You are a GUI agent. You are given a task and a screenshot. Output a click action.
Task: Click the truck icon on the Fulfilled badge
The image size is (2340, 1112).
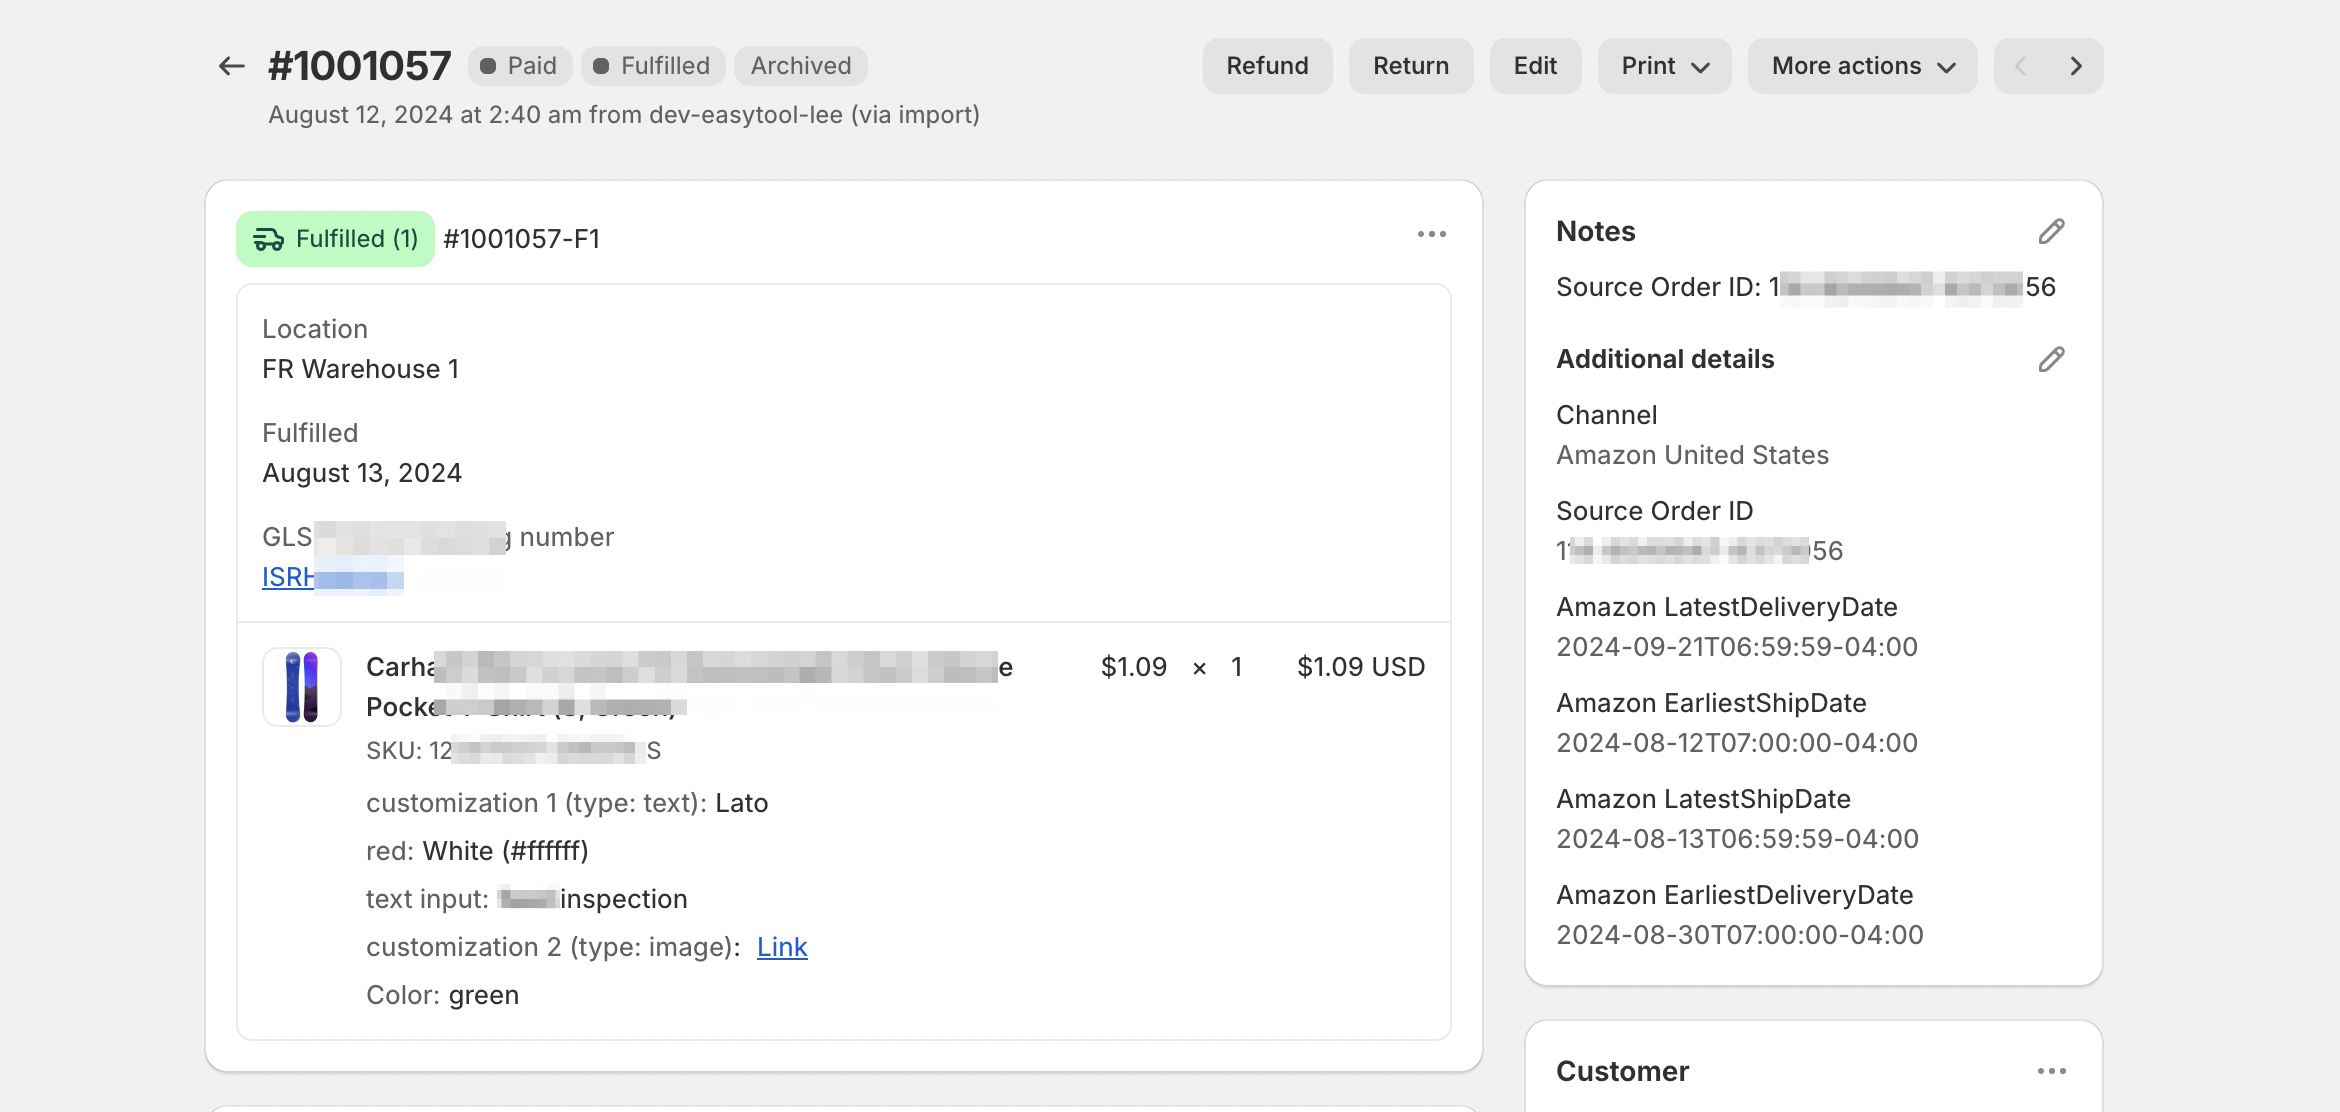tap(268, 238)
